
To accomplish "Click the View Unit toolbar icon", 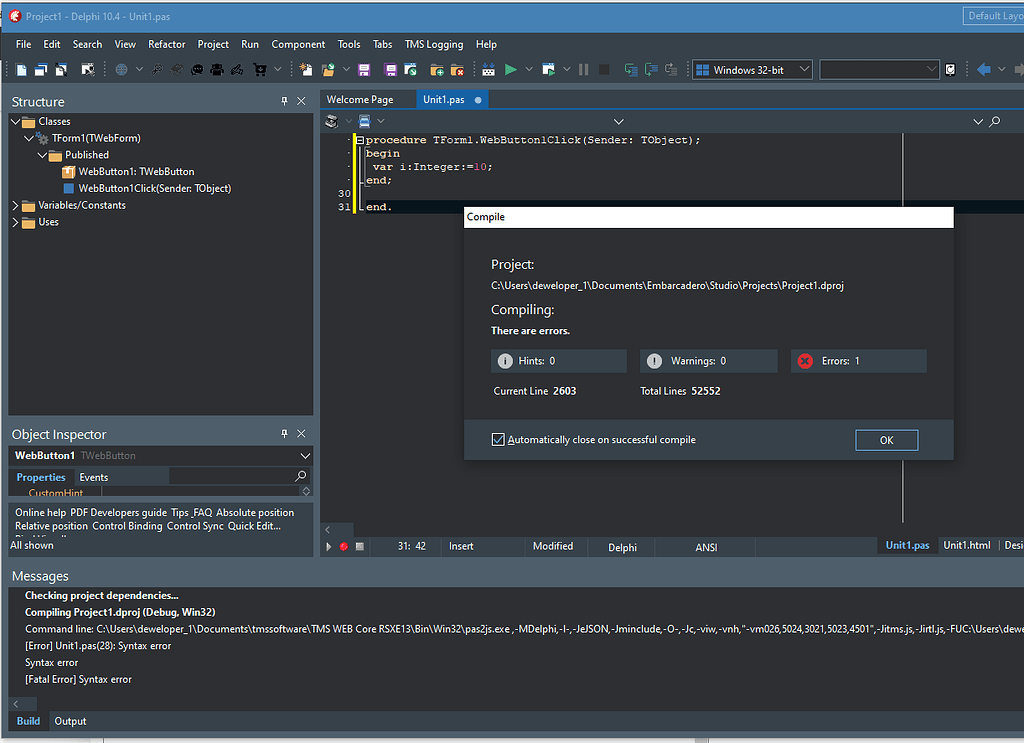I will coord(22,69).
